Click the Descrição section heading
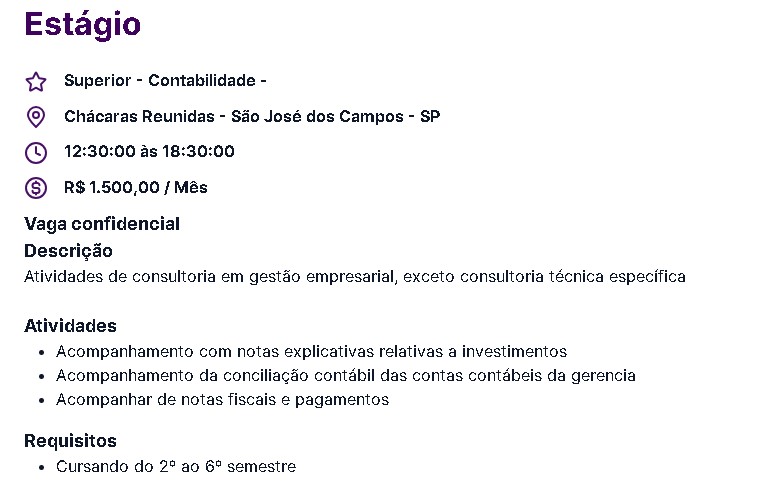Screen dimensions: 761x491 point(68,251)
